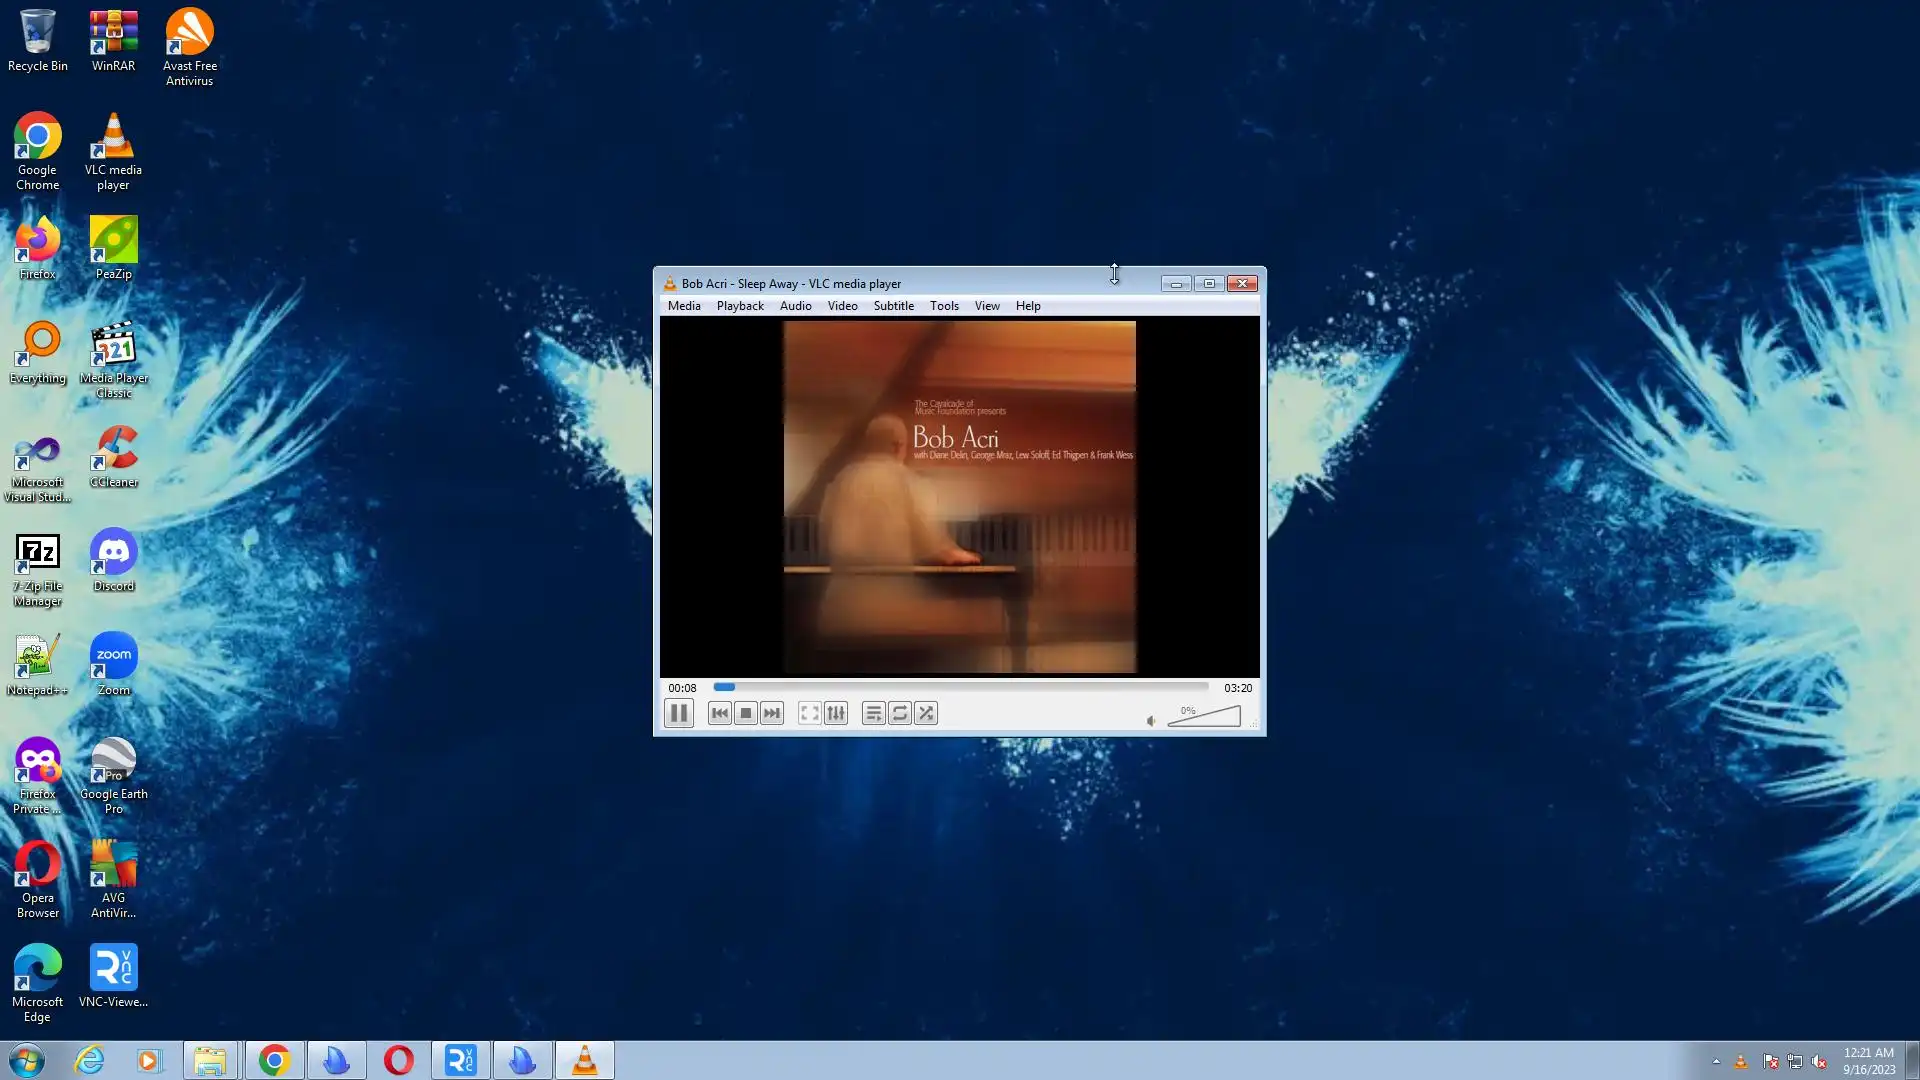Open the Playback menu
The height and width of the screenshot is (1080, 1920).
pyautogui.click(x=740, y=306)
